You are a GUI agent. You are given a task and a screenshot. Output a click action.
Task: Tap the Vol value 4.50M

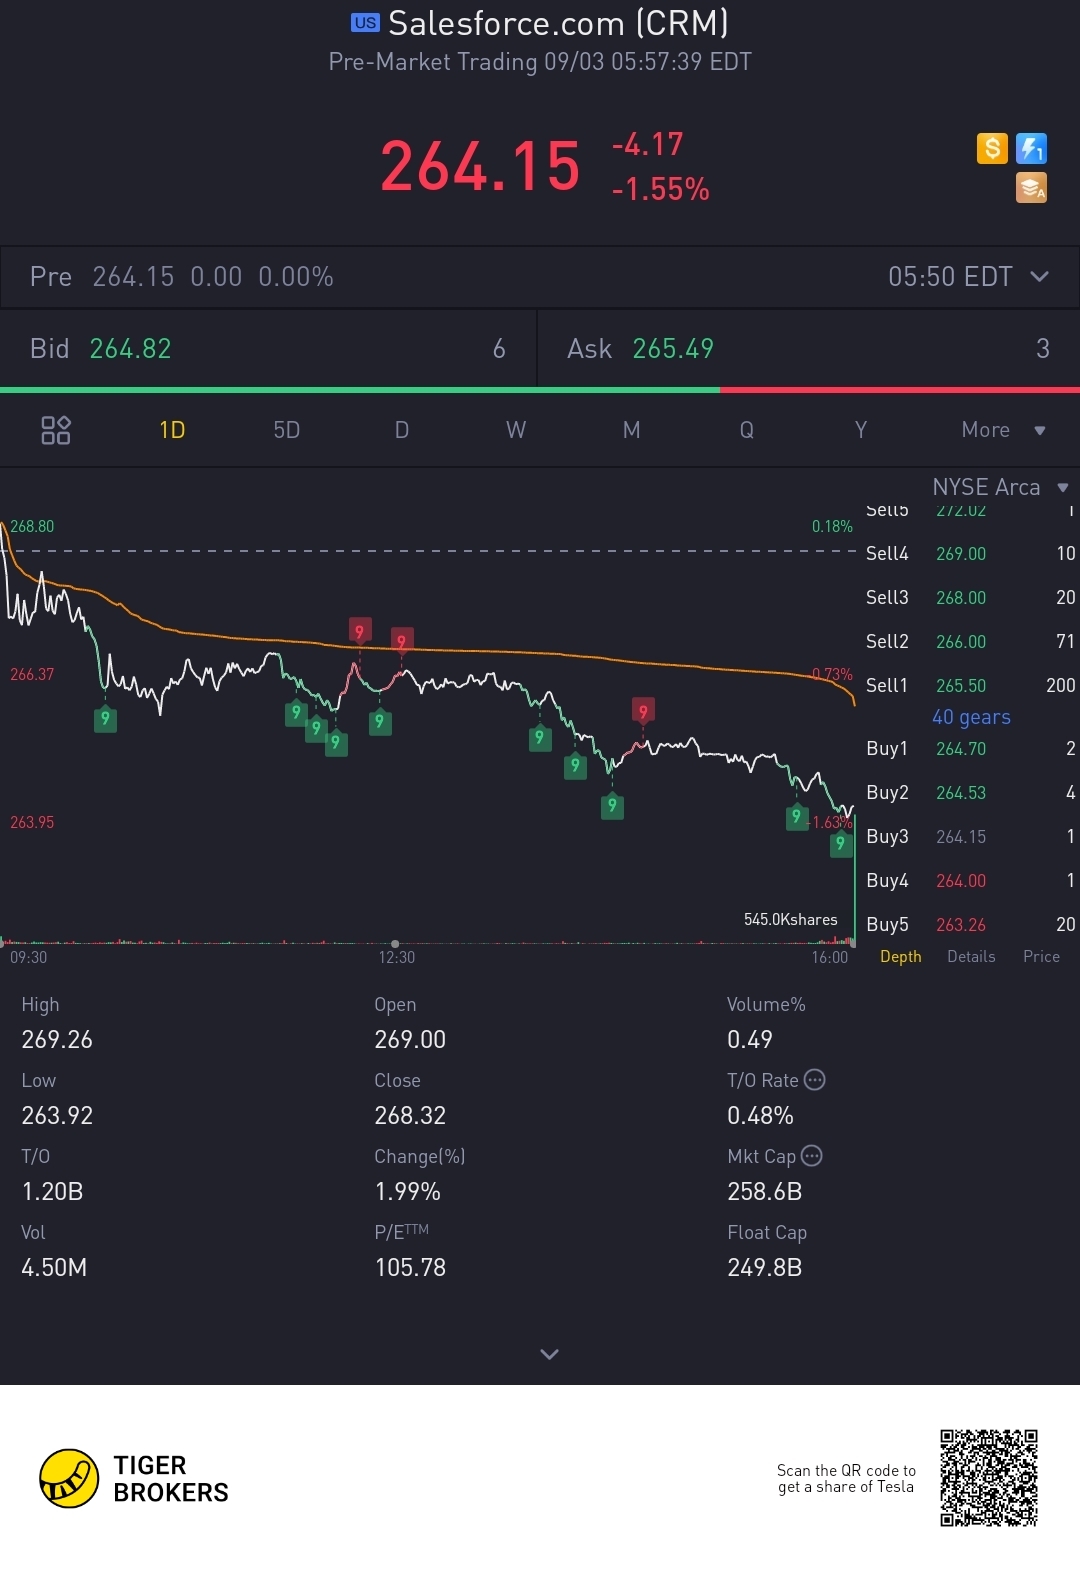click(54, 1268)
